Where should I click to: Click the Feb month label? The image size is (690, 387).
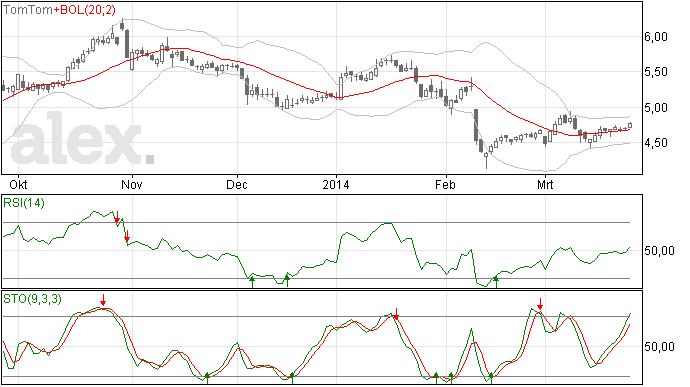point(445,184)
